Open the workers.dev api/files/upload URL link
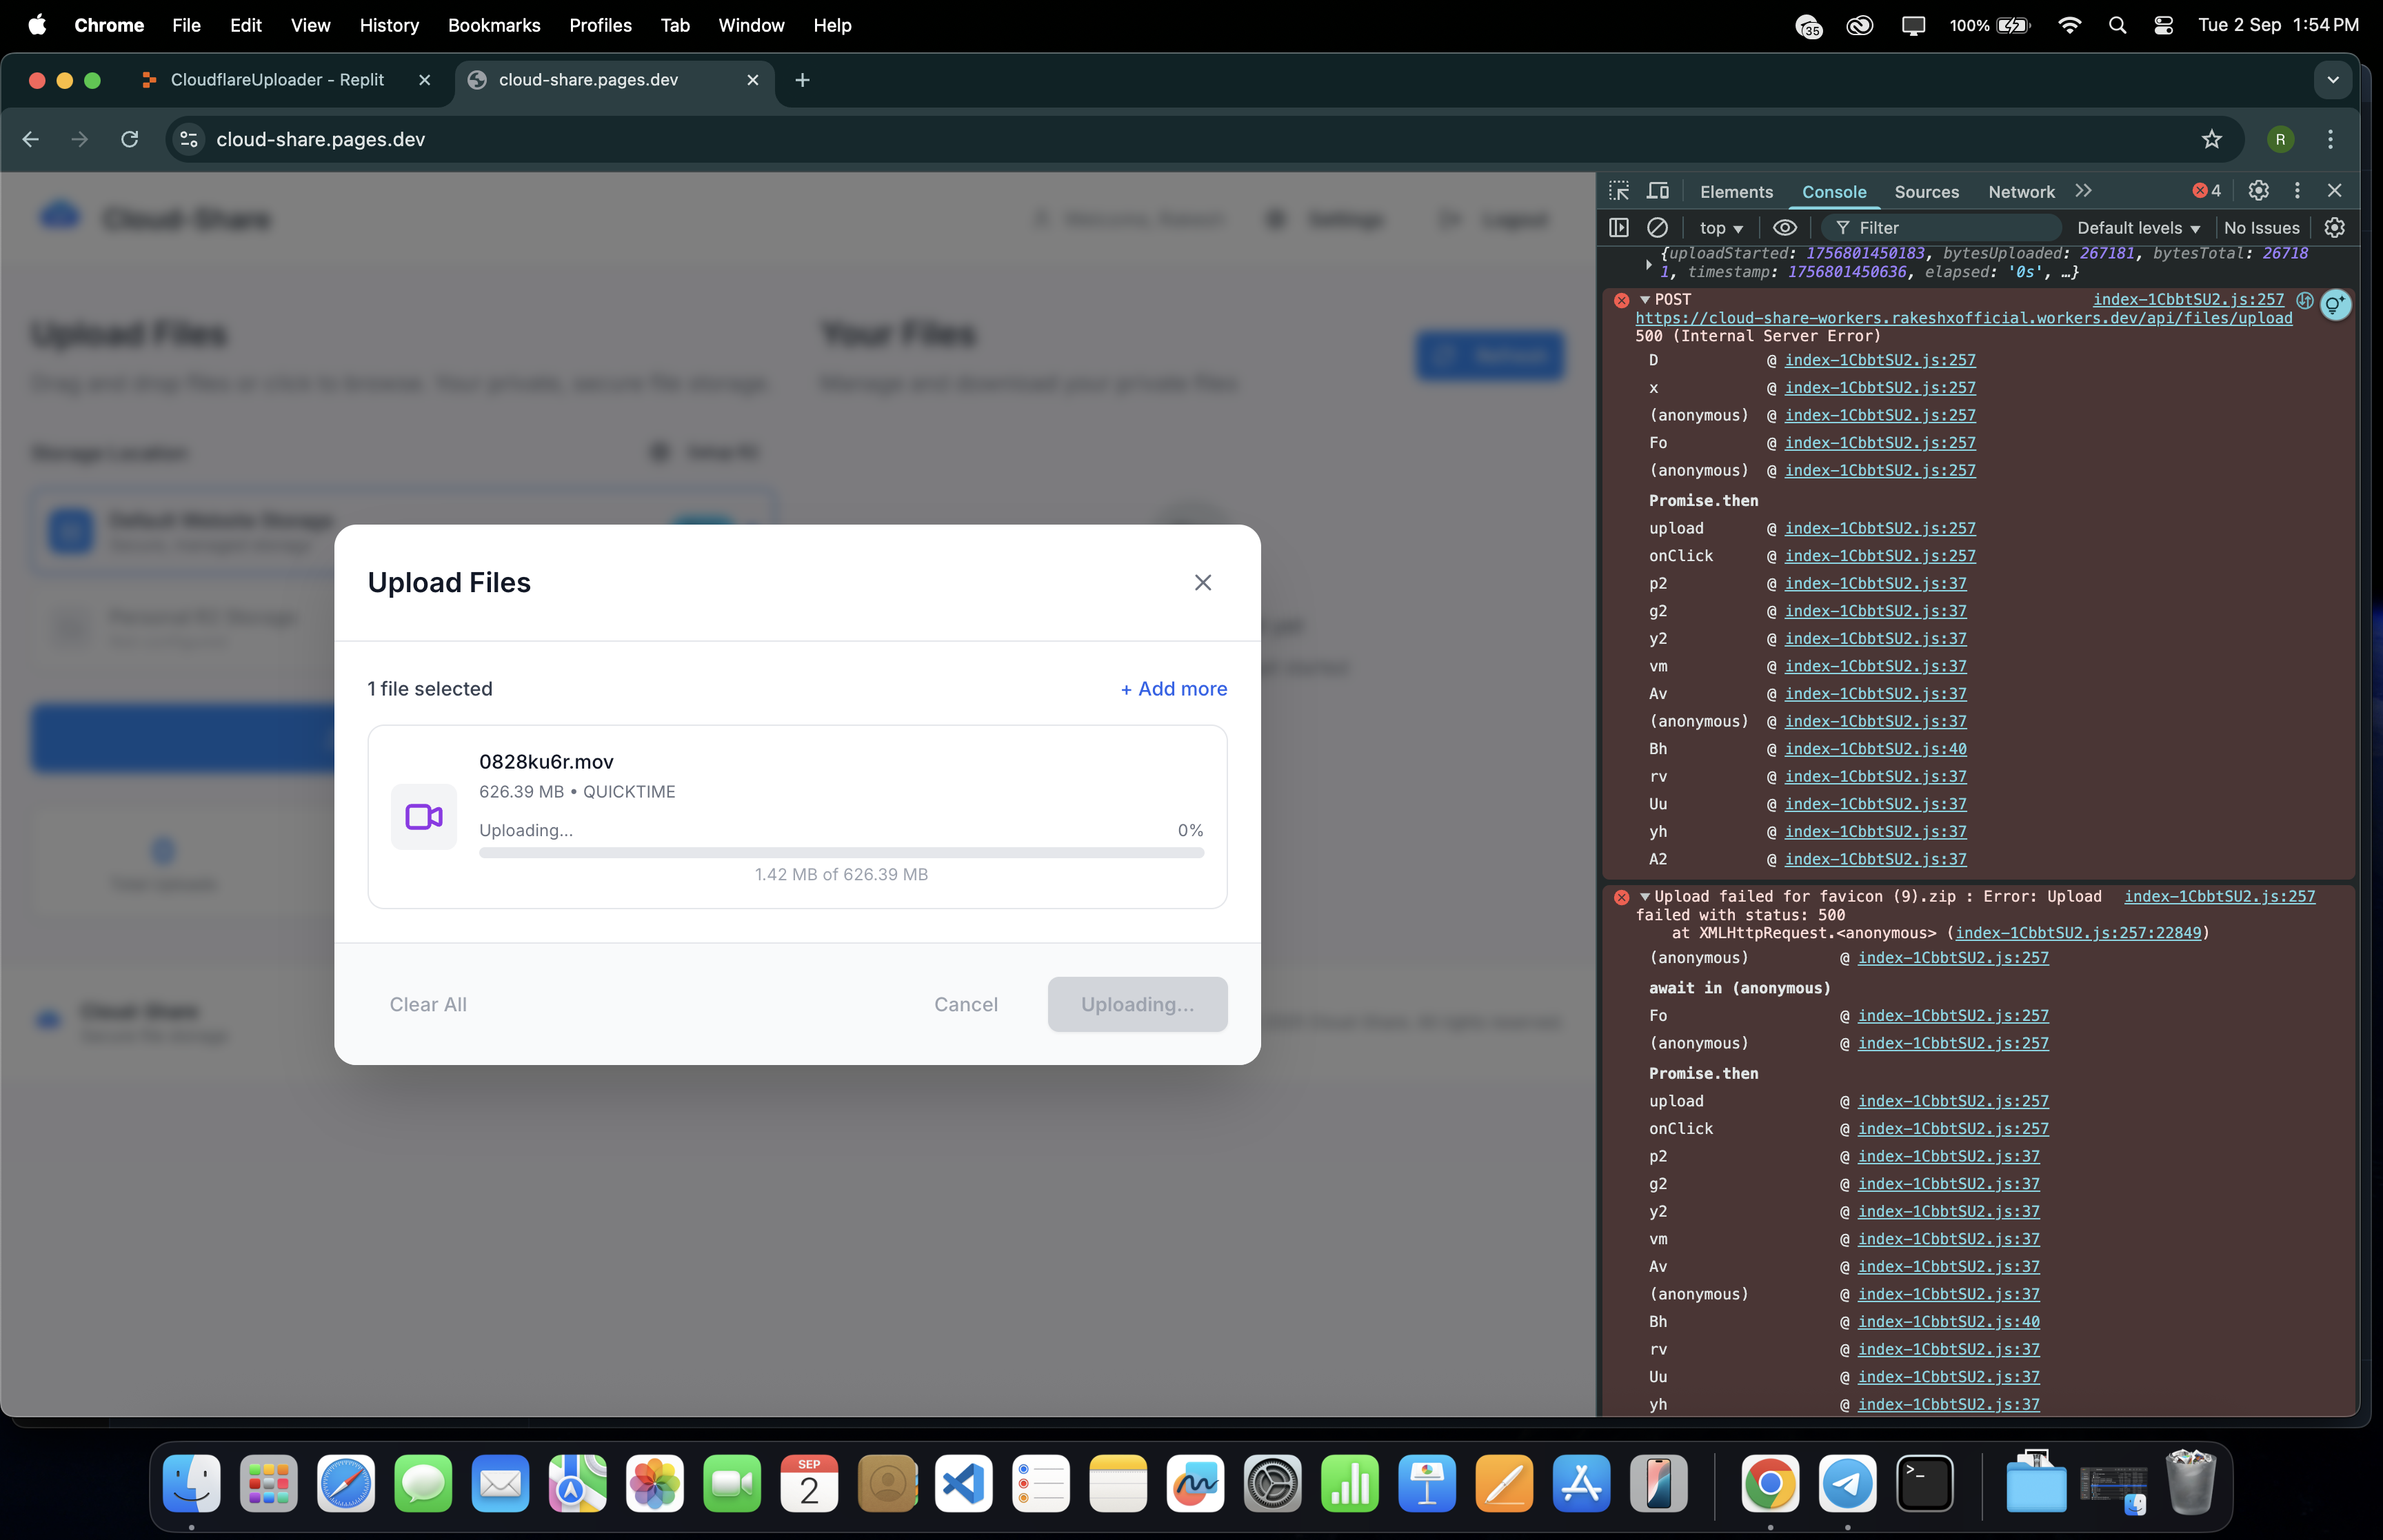 [x=1964, y=318]
